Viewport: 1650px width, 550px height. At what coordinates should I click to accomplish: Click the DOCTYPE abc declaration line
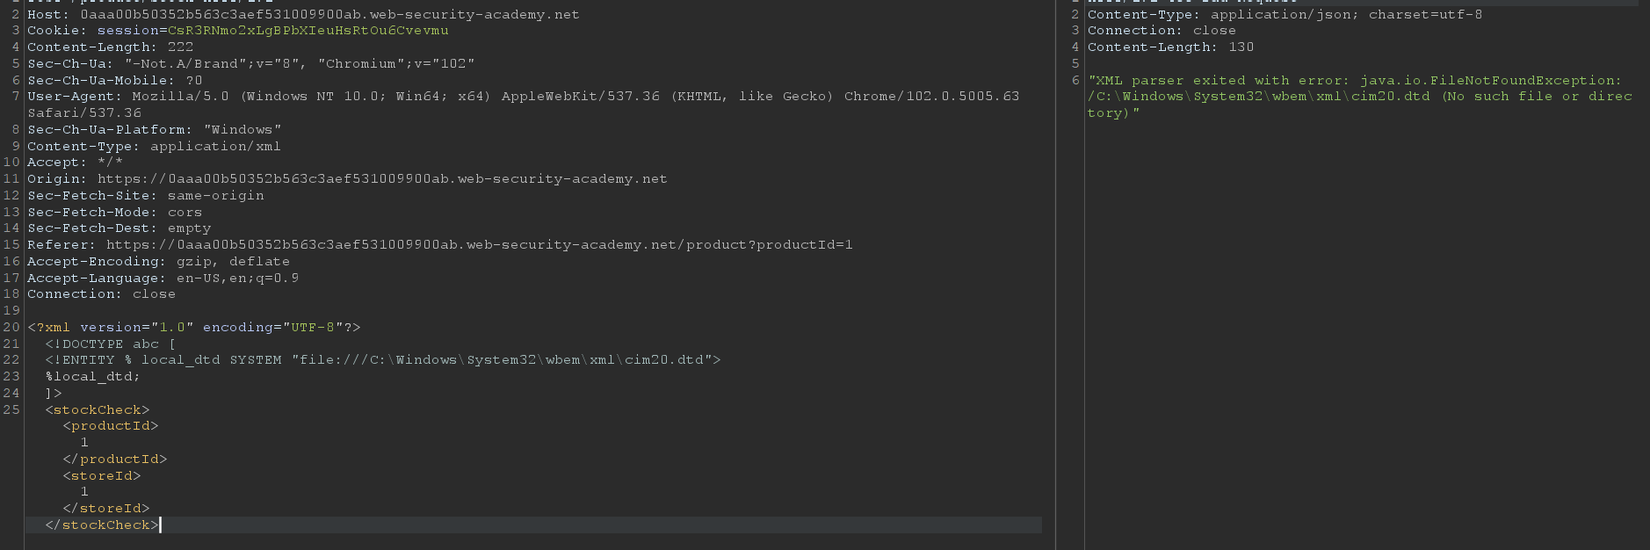(110, 344)
